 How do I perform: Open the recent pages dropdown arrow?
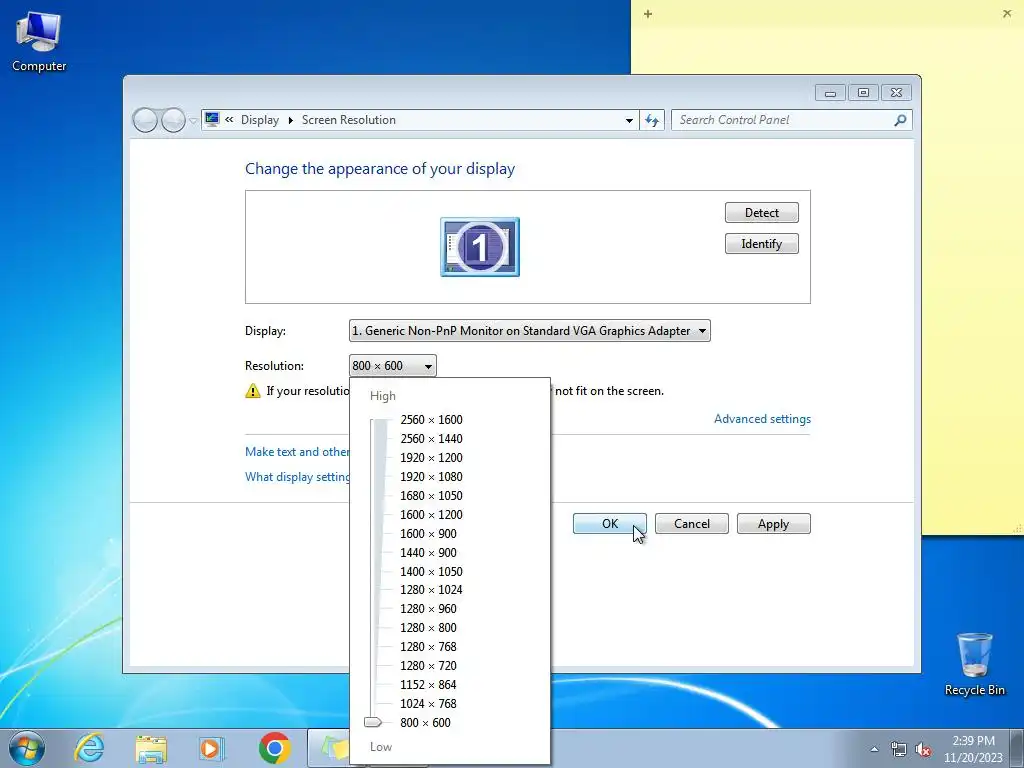(x=193, y=121)
